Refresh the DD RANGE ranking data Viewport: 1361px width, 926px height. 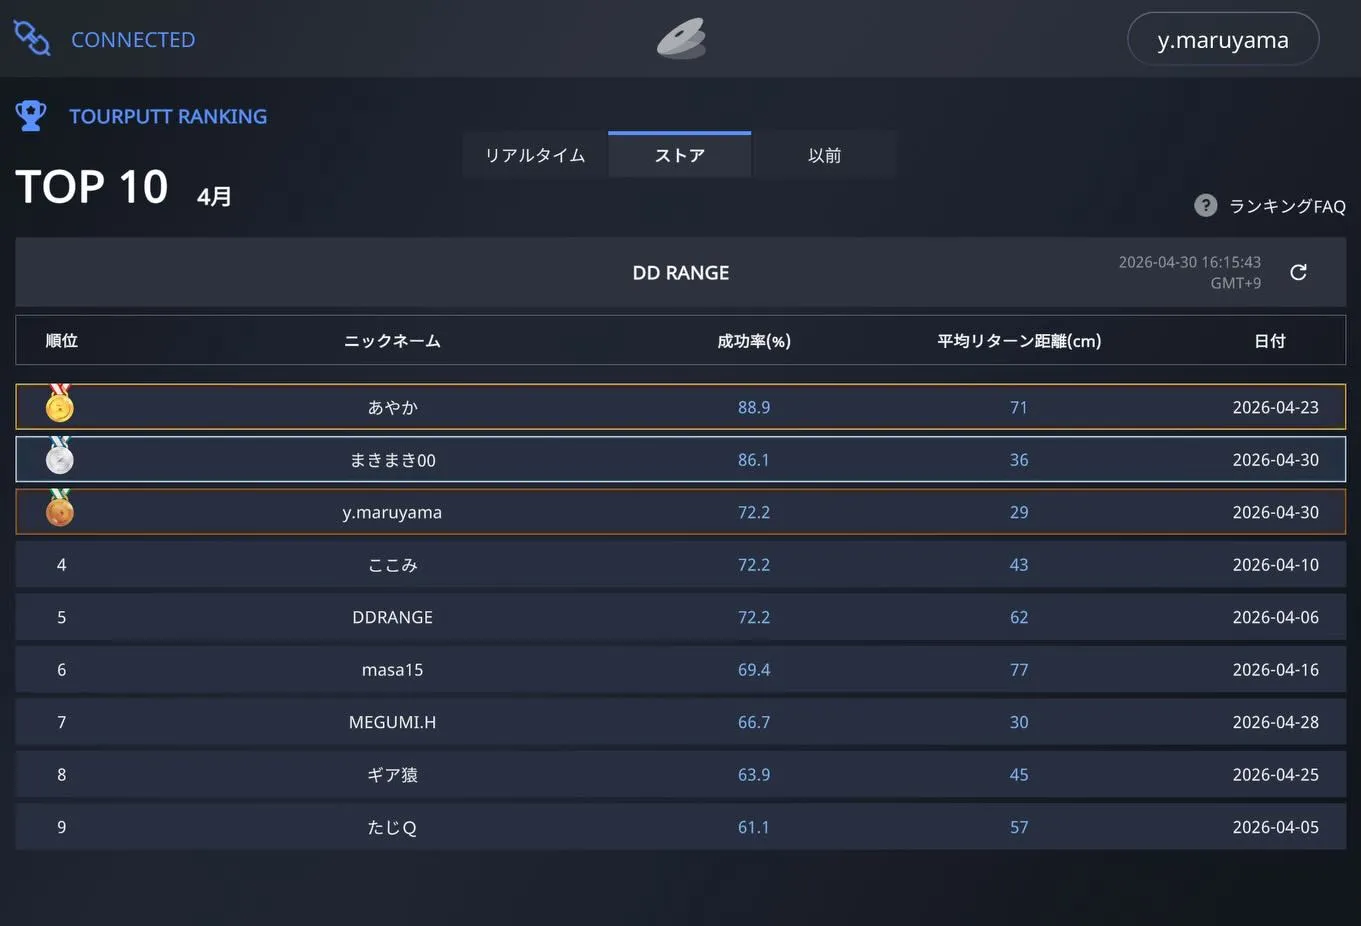[x=1297, y=271]
